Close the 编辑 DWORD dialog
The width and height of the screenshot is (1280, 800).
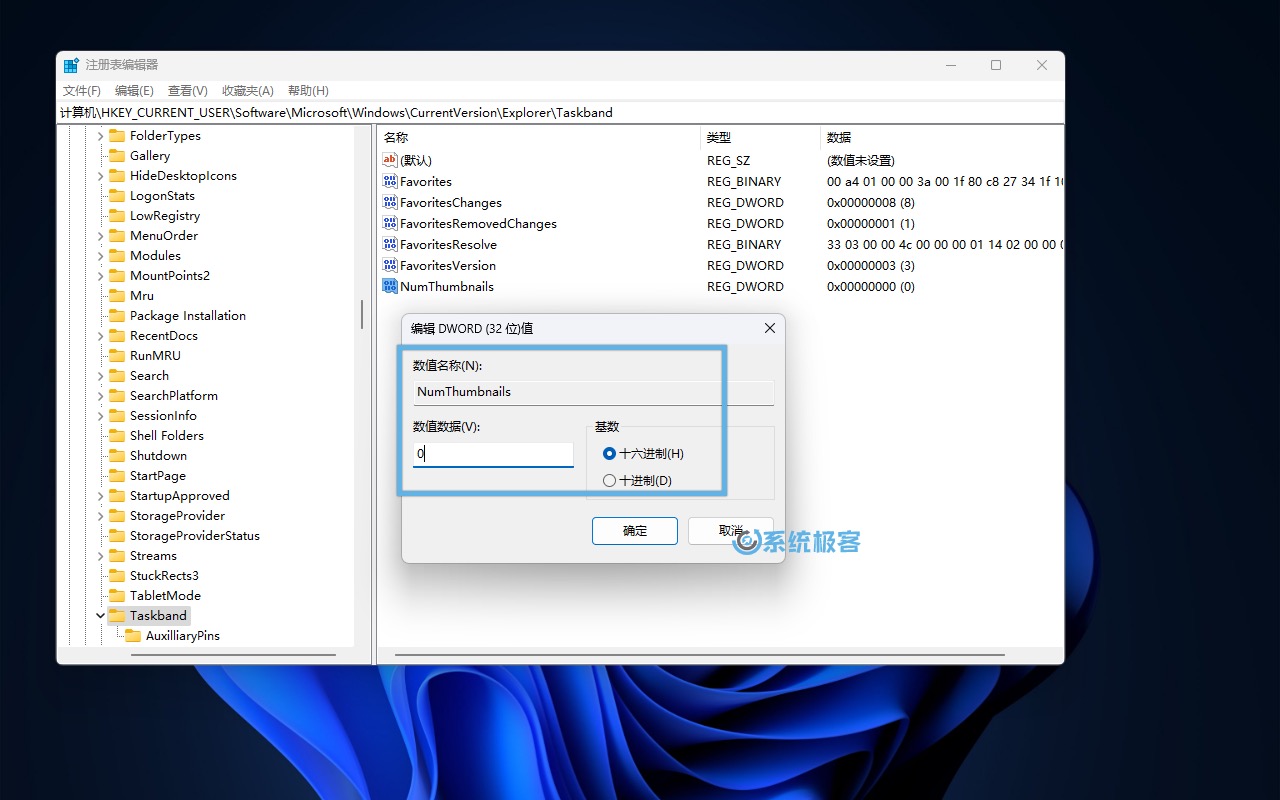pos(770,328)
